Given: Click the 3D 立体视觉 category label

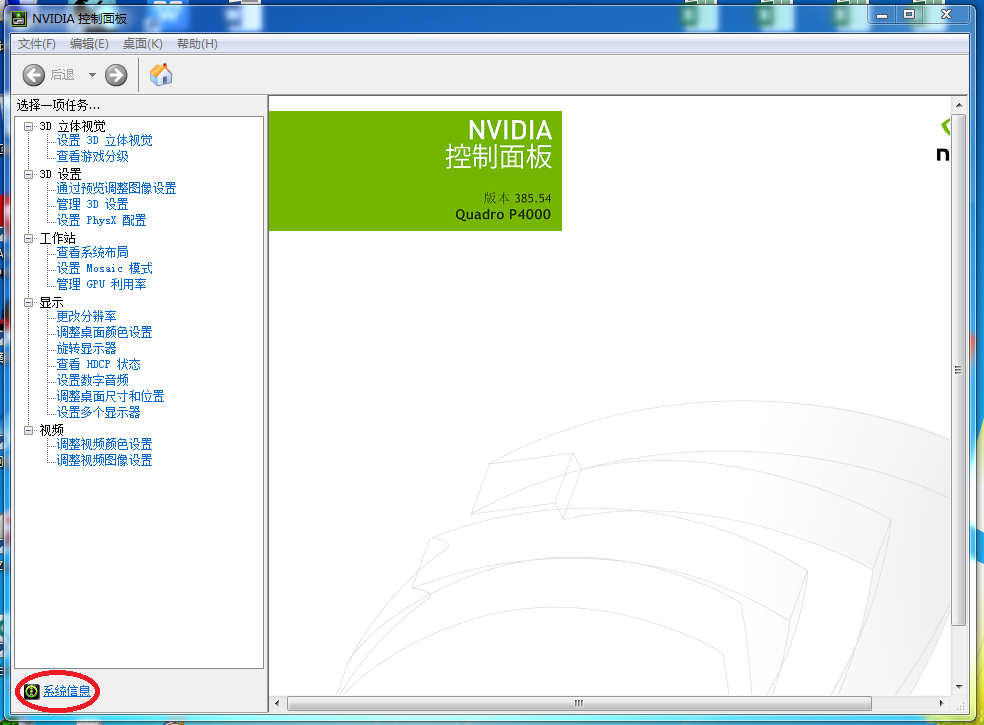Looking at the screenshot, I should tap(72, 126).
